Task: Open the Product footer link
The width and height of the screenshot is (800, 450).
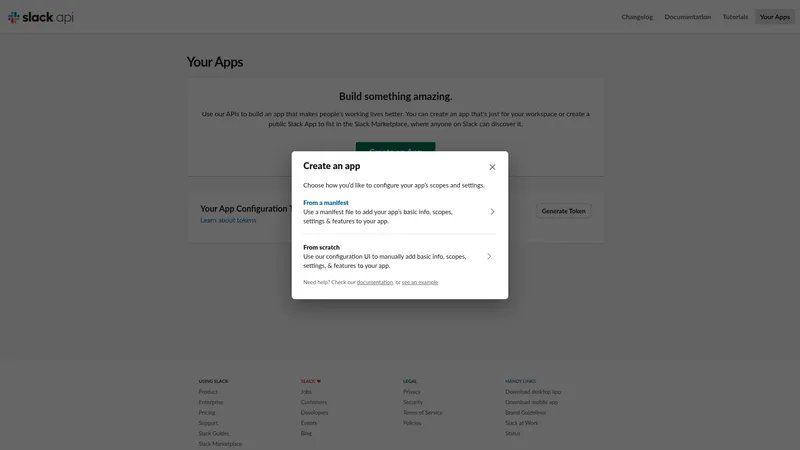Action: 208,392
